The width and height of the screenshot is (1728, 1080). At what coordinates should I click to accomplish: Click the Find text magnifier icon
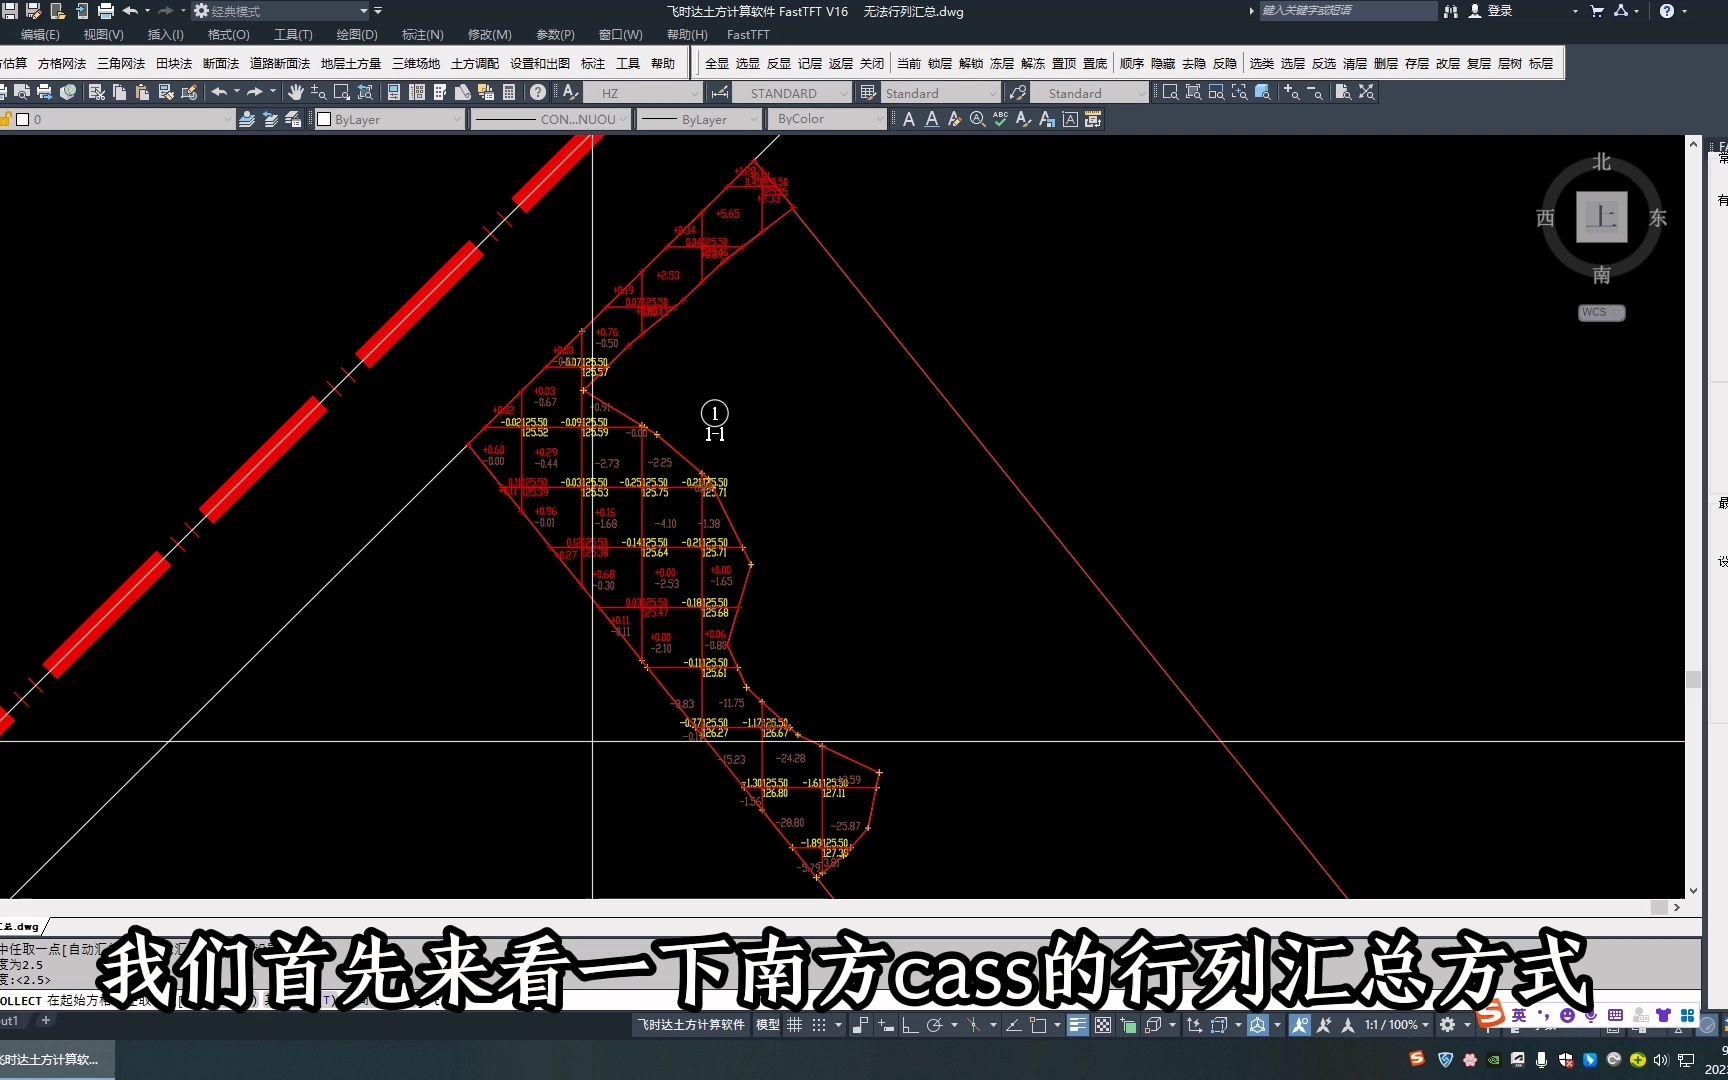click(976, 118)
